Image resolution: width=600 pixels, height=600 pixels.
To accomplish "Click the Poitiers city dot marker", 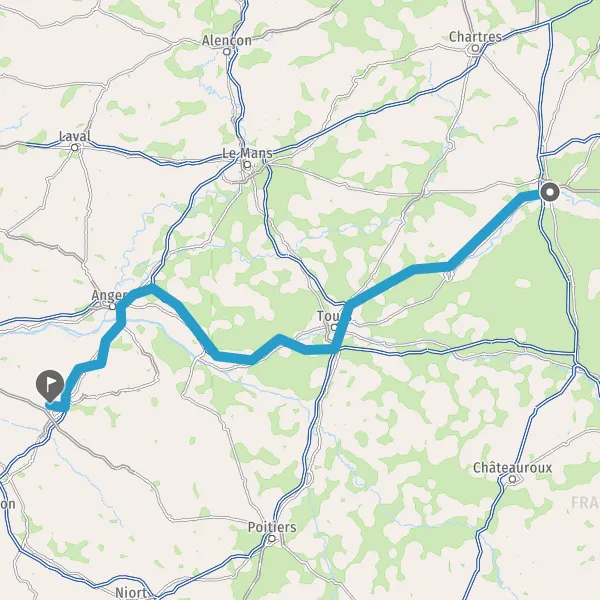I will point(272,539).
